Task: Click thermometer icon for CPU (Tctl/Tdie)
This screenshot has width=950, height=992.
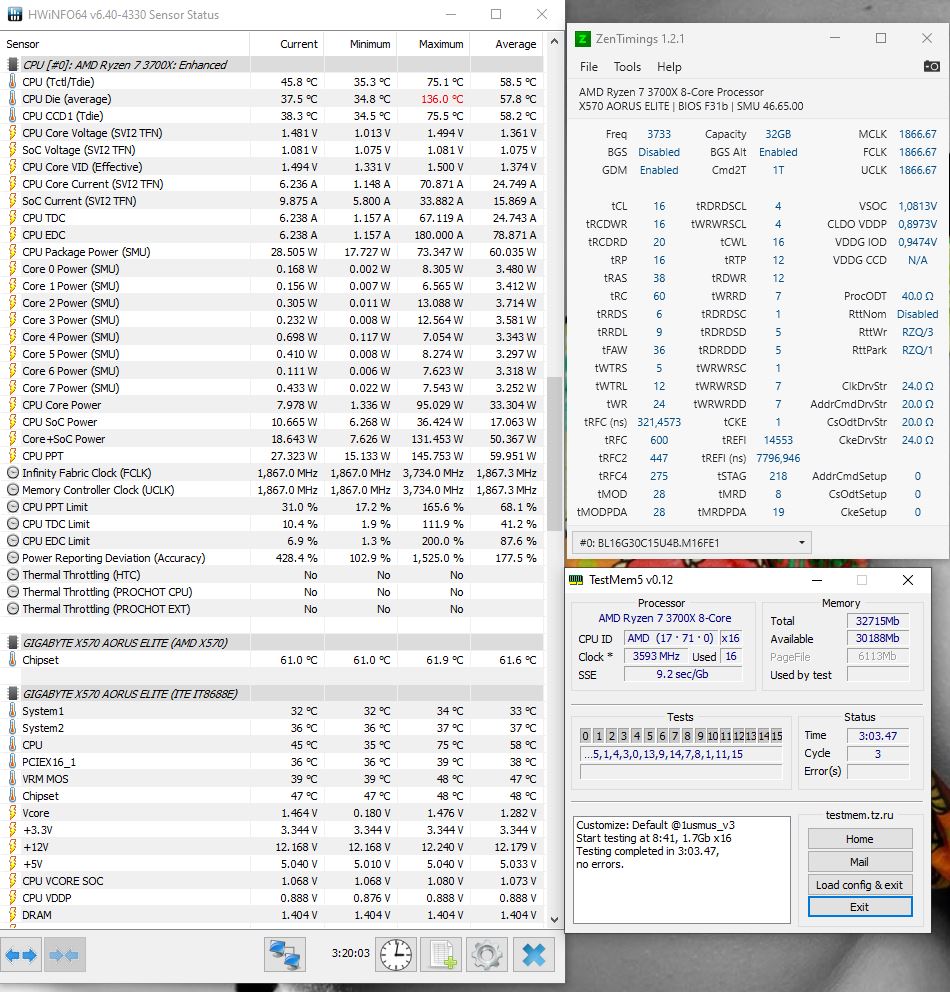Action: 12,82
